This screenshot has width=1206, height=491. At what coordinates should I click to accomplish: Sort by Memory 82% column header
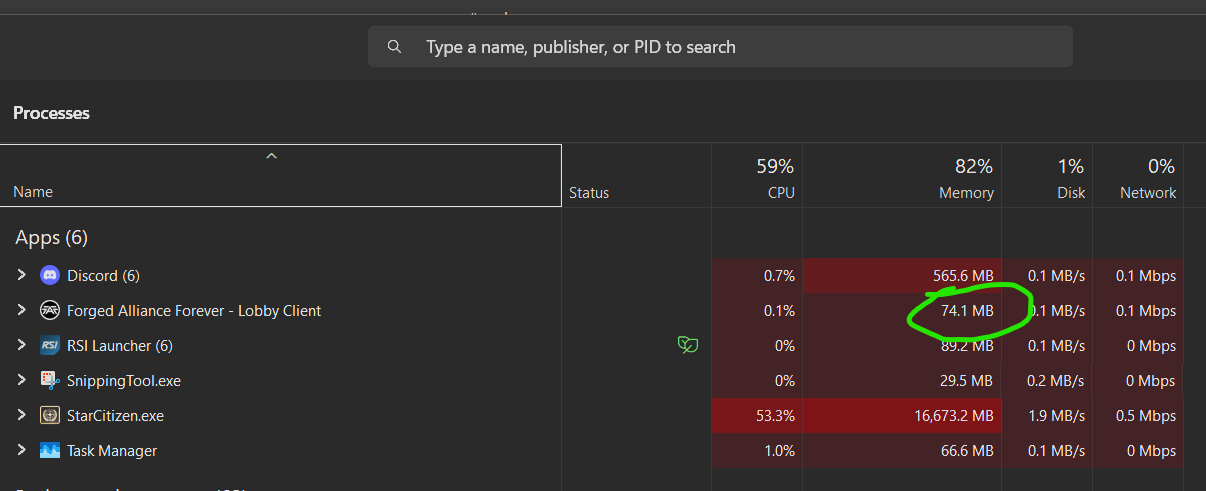902,178
